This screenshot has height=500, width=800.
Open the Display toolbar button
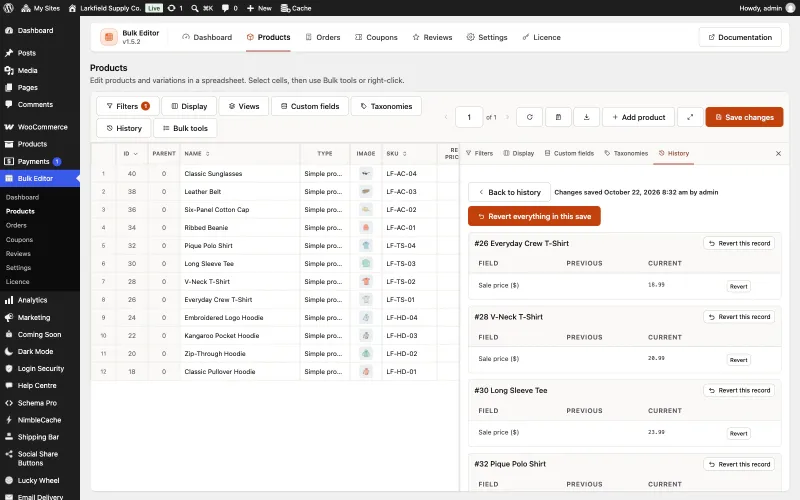point(189,106)
